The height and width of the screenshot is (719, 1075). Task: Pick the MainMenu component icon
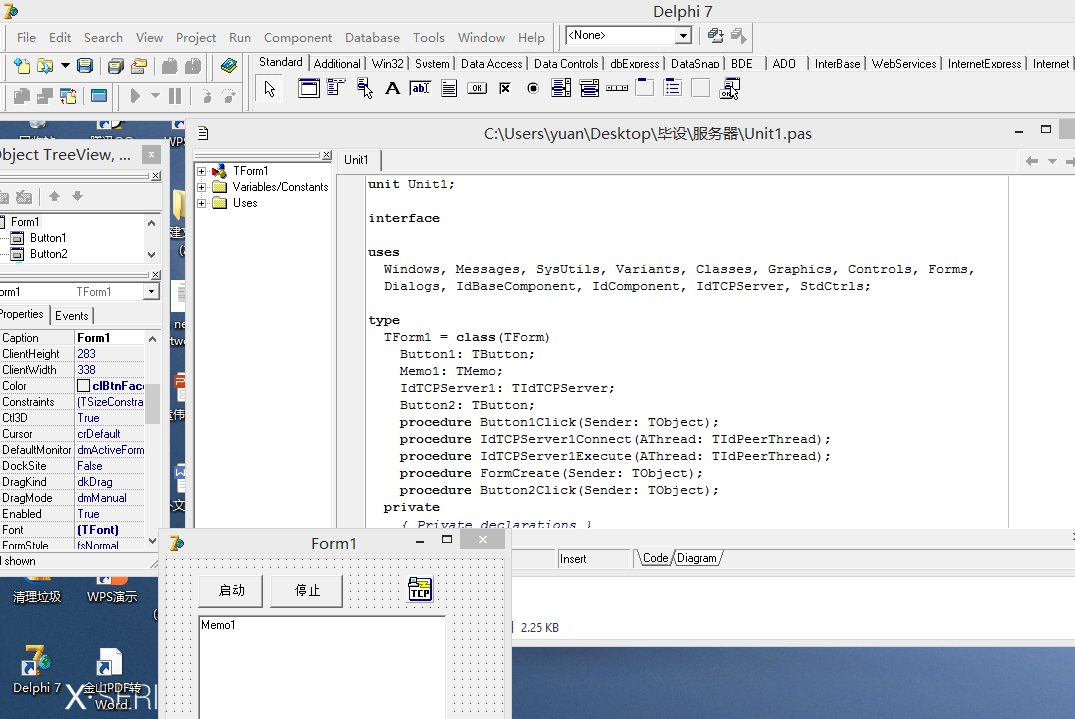pyautogui.click(x=337, y=89)
